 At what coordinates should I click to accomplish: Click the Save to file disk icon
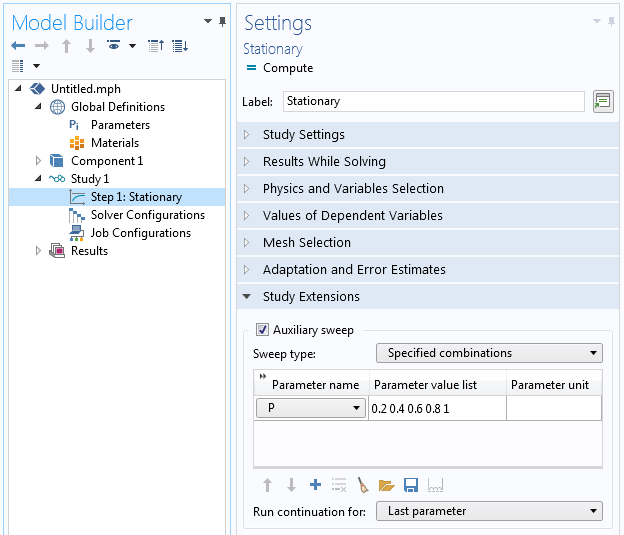click(x=410, y=485)
